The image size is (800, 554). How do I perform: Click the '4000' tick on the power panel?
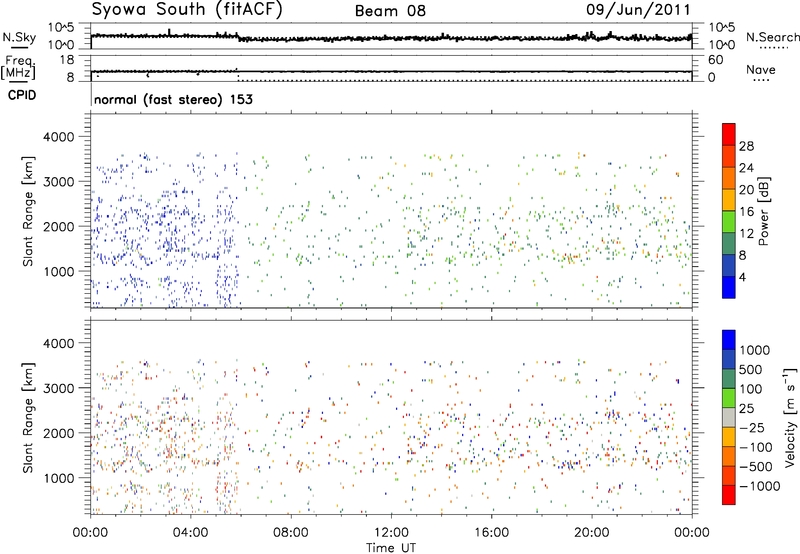point(59,137)
